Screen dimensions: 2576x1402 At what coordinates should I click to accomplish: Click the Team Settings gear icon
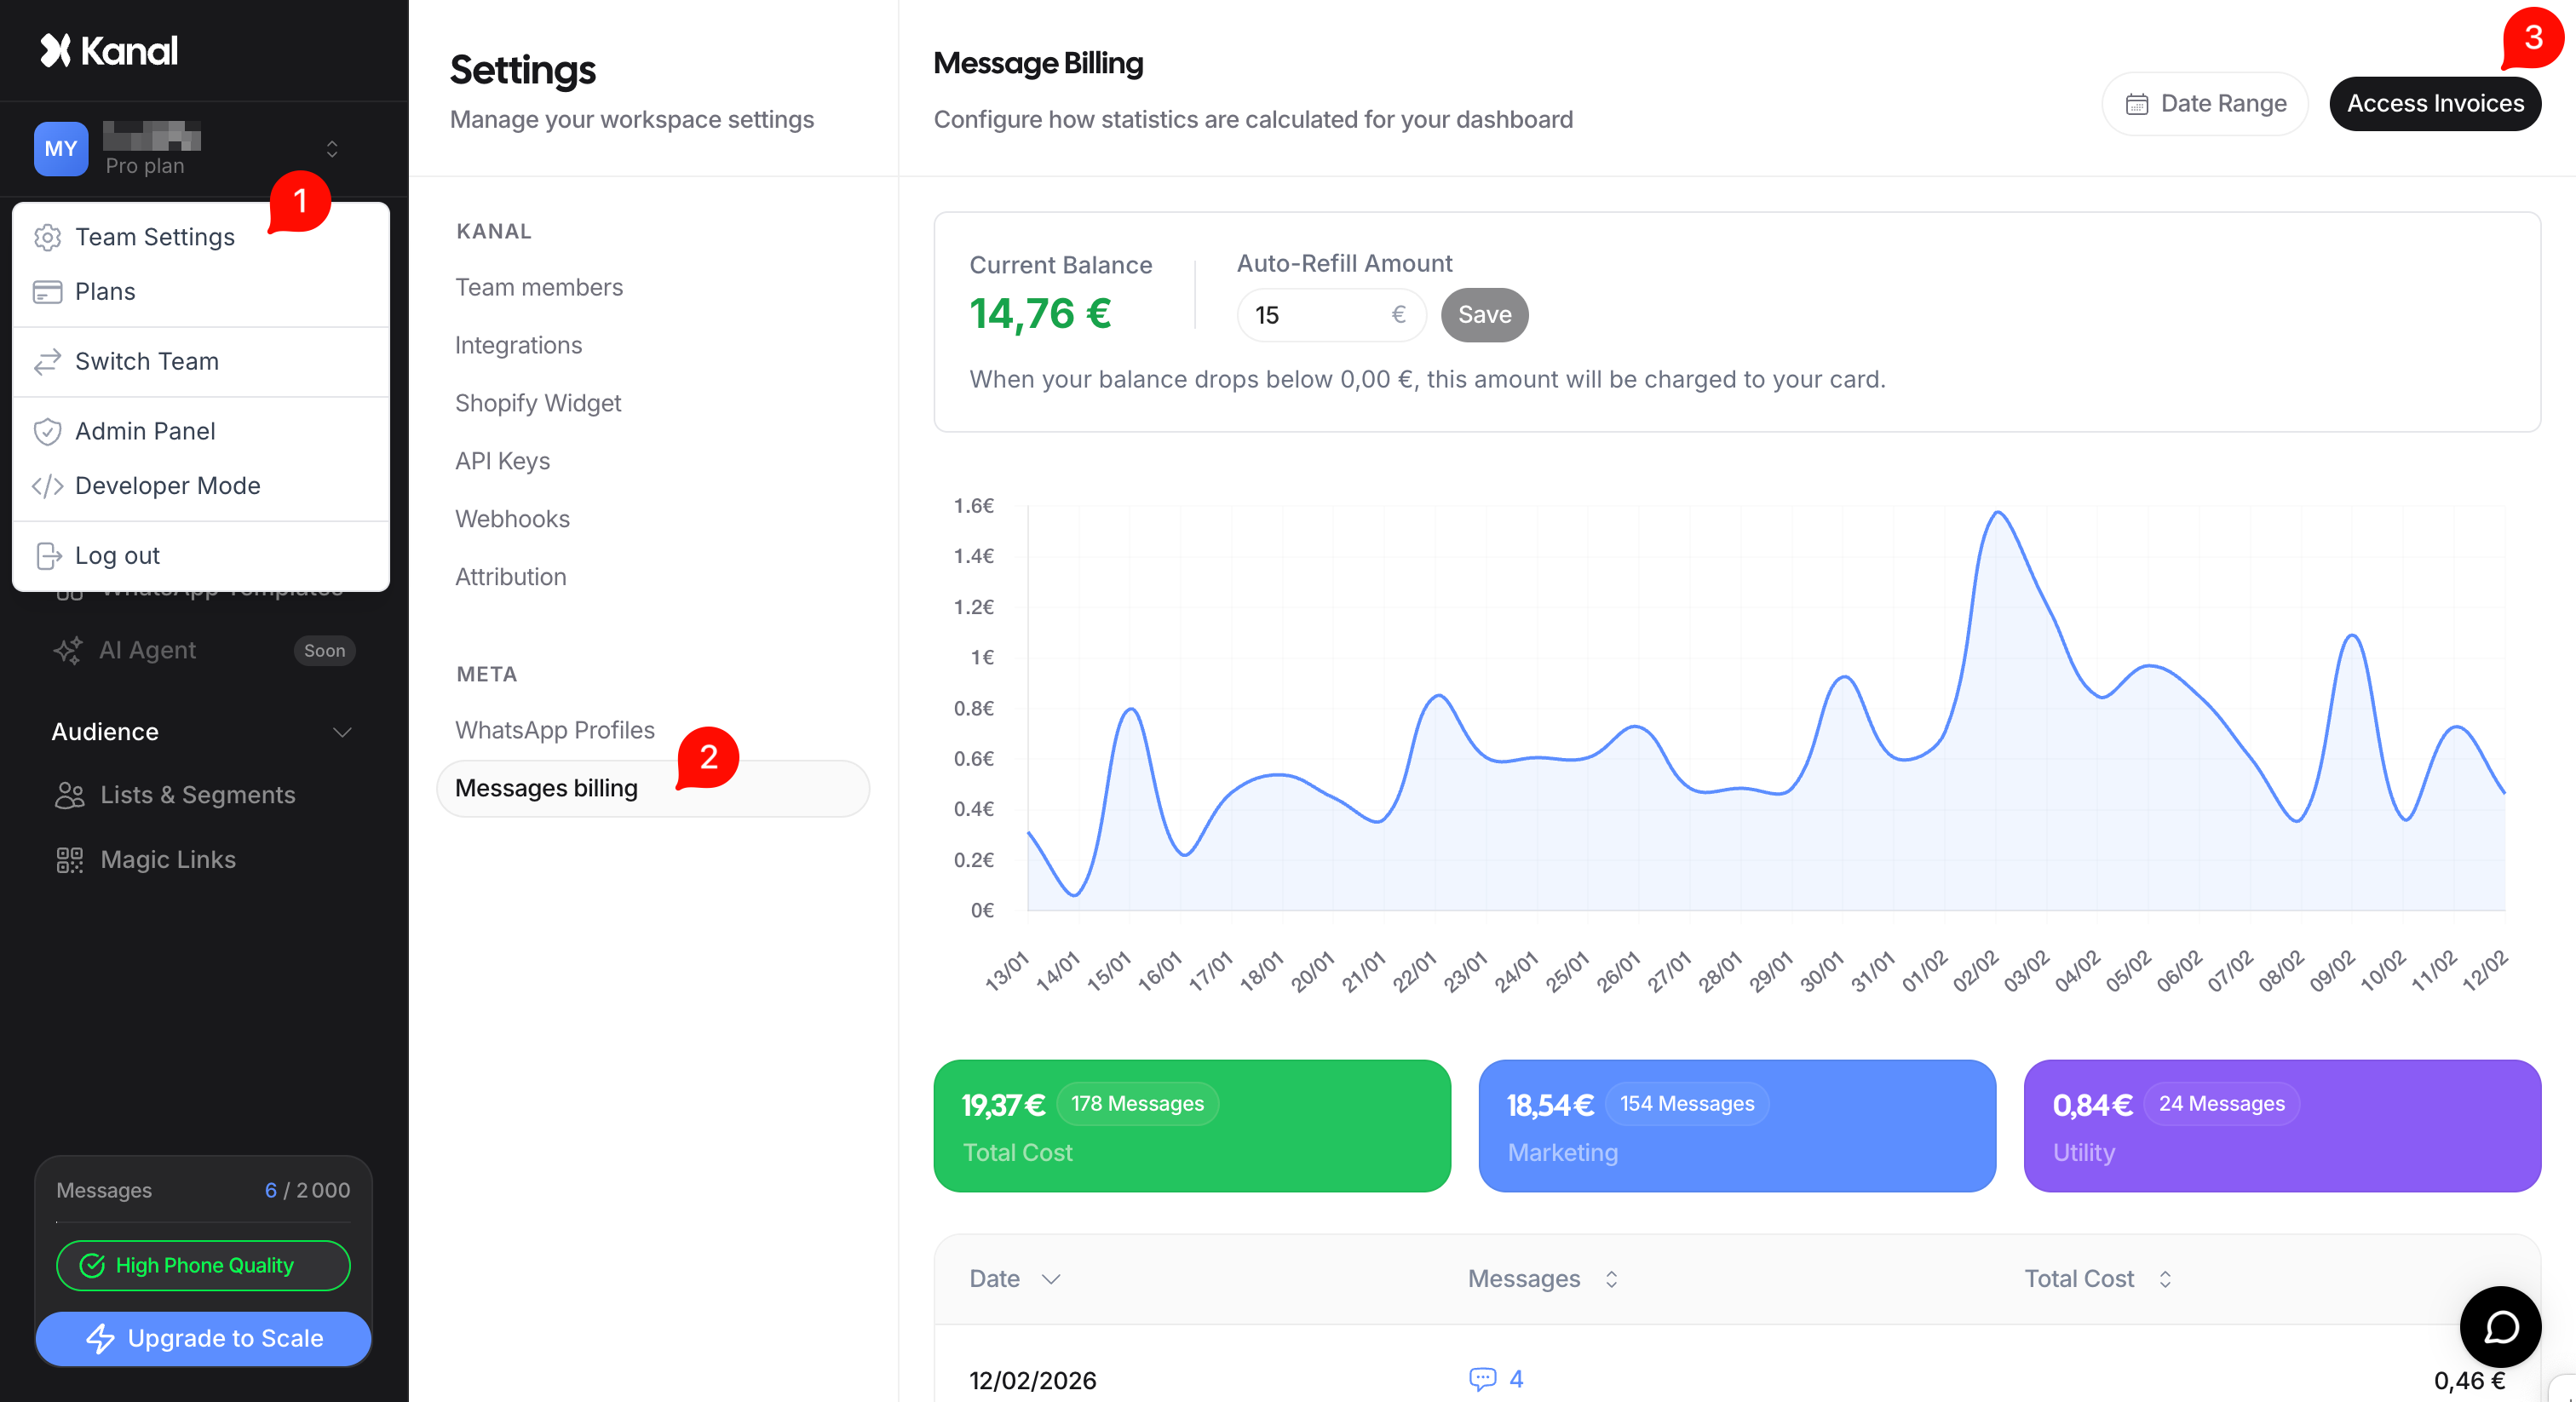pyautogui.click(x=47, y=237)
